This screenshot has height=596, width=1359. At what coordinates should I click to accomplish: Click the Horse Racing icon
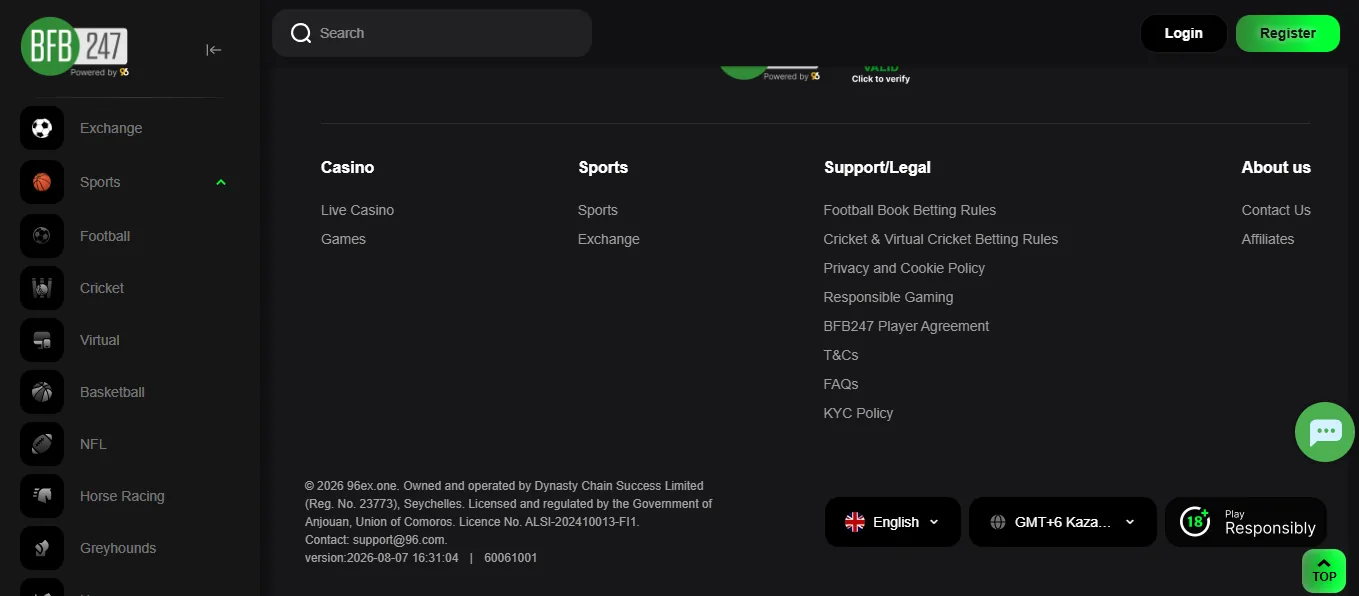tap(42, 496)
